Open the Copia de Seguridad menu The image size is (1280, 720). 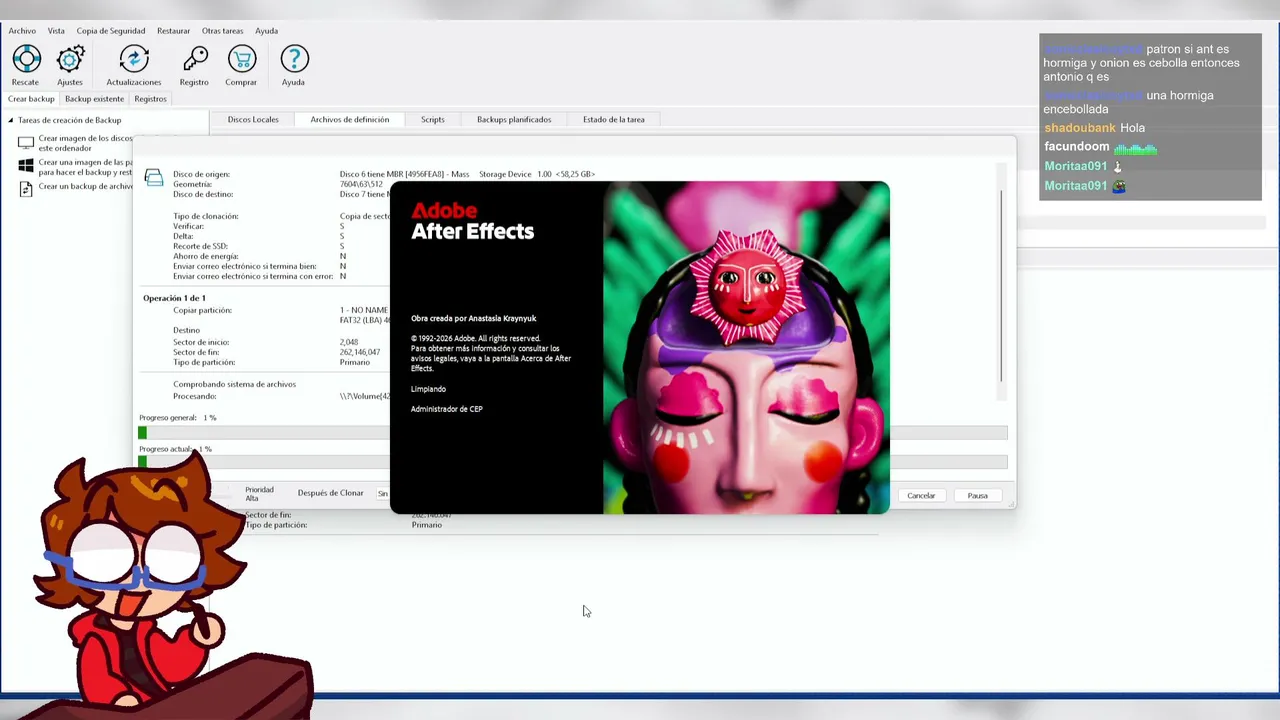click(x=111, y=31)
